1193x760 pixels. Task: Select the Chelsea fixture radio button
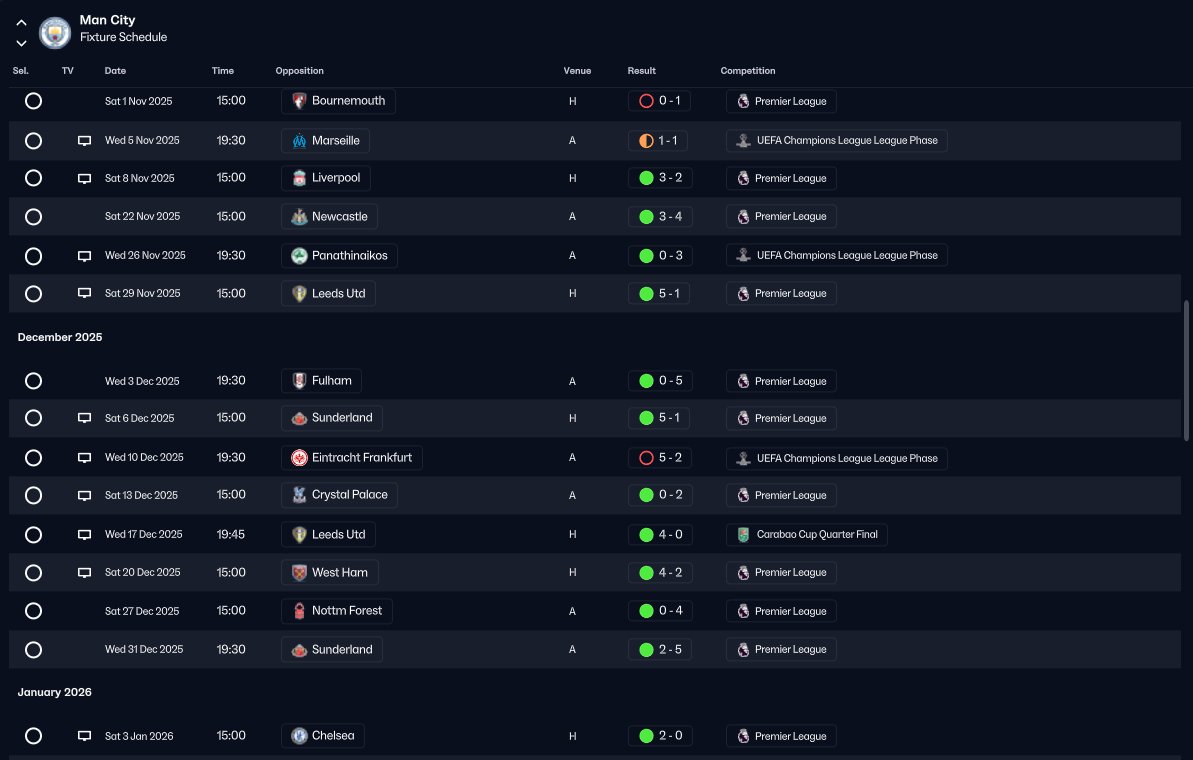pos(33,736)
